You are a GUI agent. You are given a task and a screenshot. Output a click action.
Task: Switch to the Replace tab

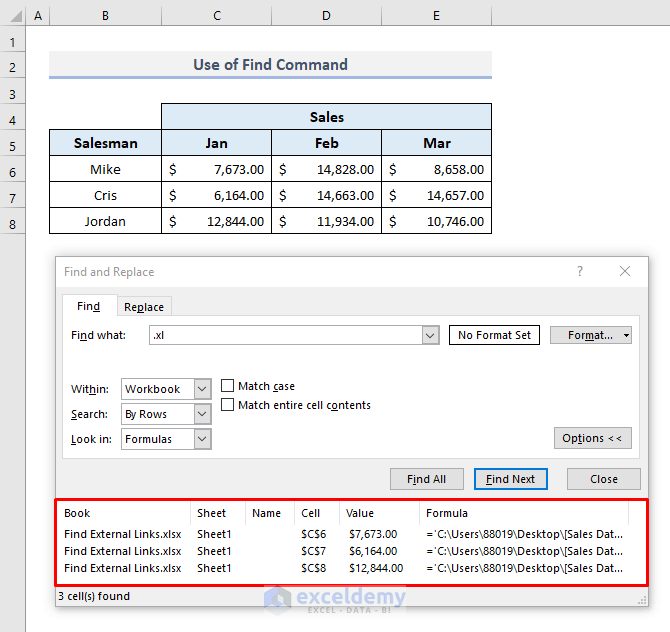(x=144, y=307)
